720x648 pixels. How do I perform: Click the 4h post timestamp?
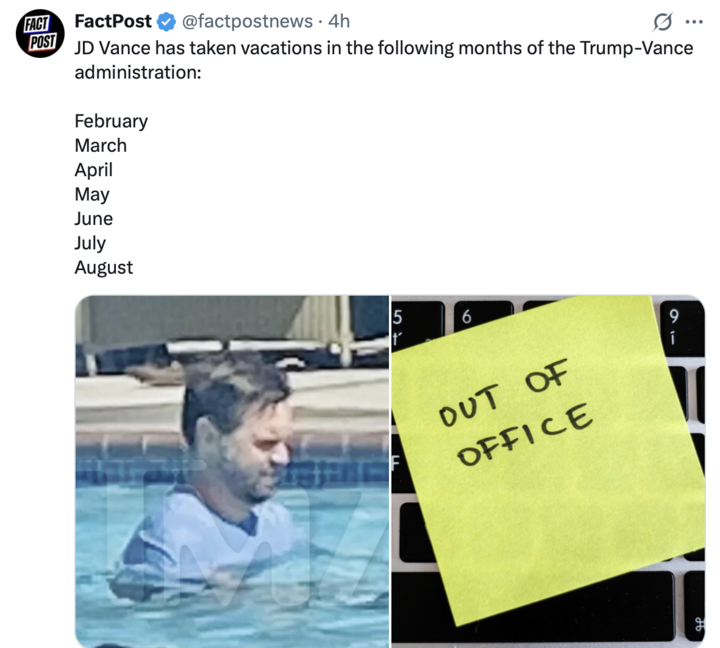pos(339,22)
